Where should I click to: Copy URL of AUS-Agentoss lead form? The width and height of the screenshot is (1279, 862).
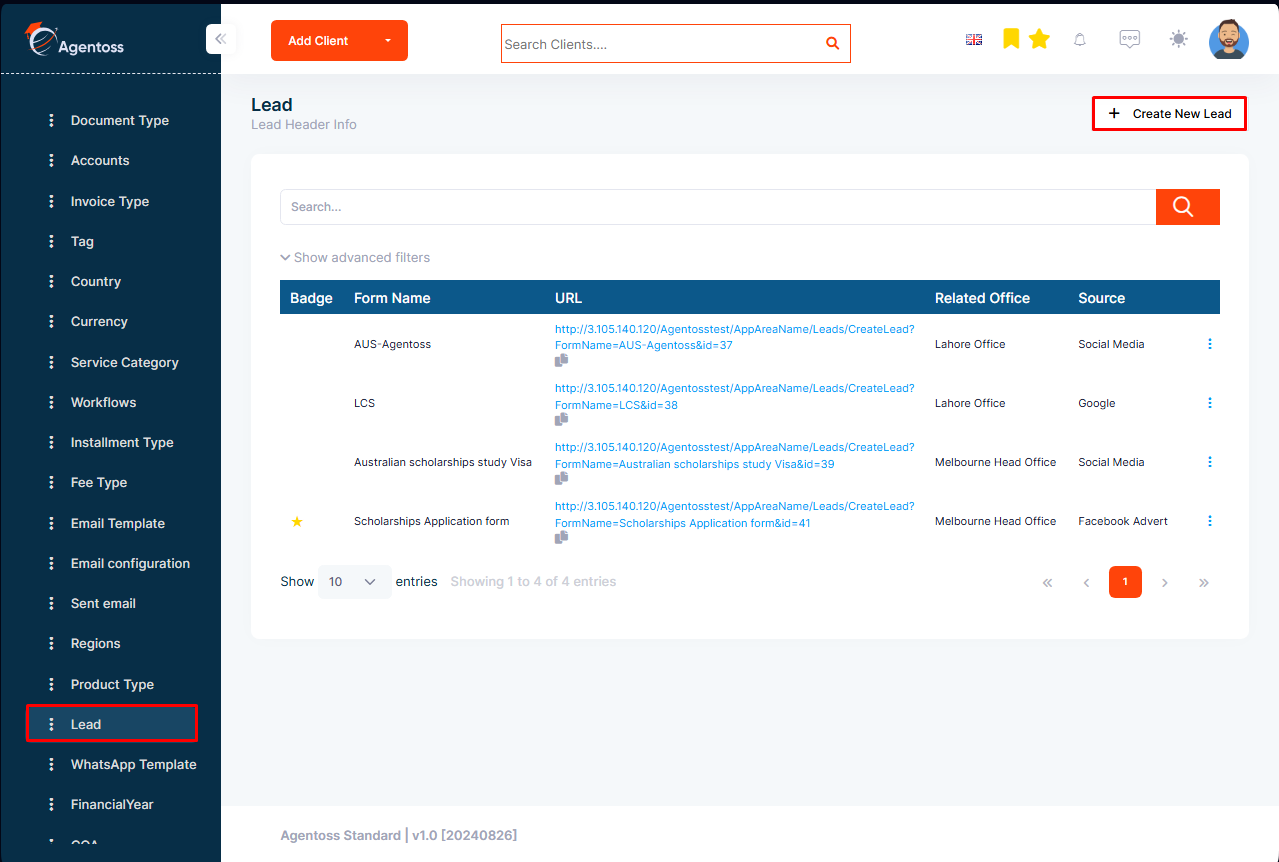pyautogui.click(x=562, y=360)
